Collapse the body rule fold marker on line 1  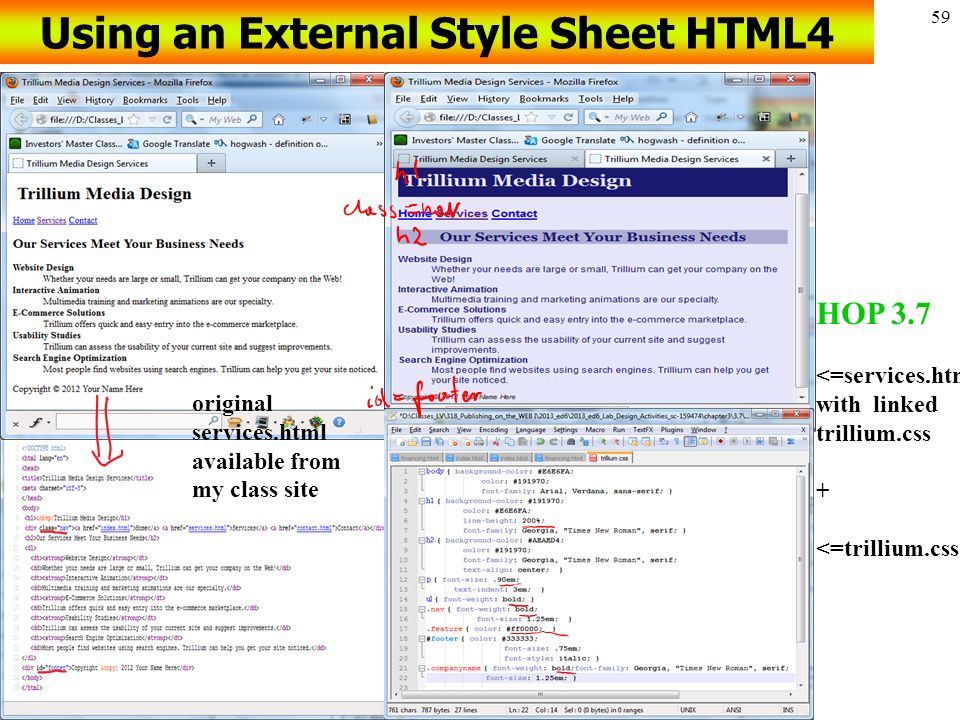point(421,471)
